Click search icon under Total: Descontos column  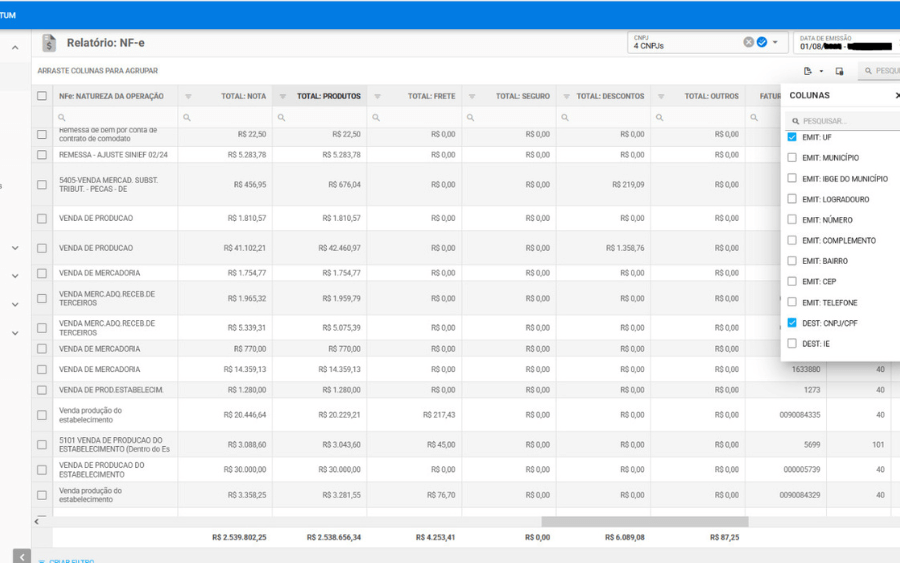point(565,118)
